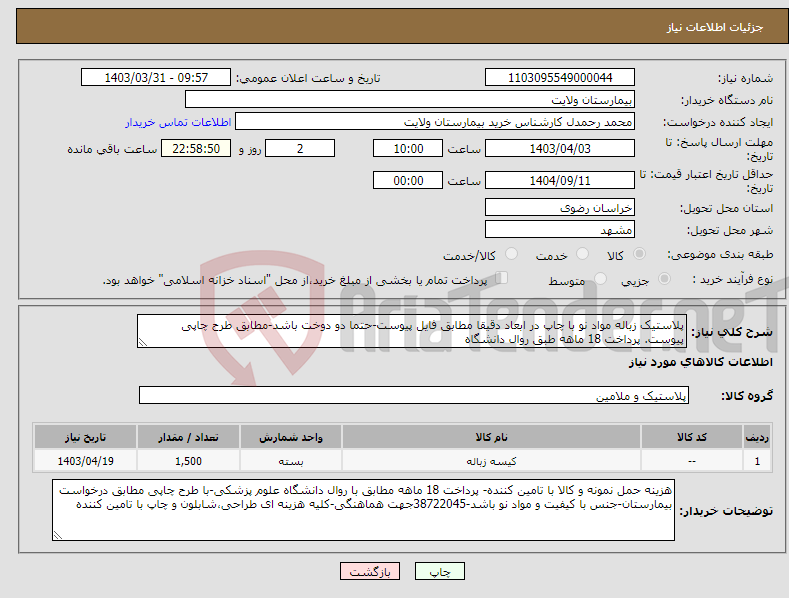Click the شرح کلی نیاز description textarea

(412, 331)
